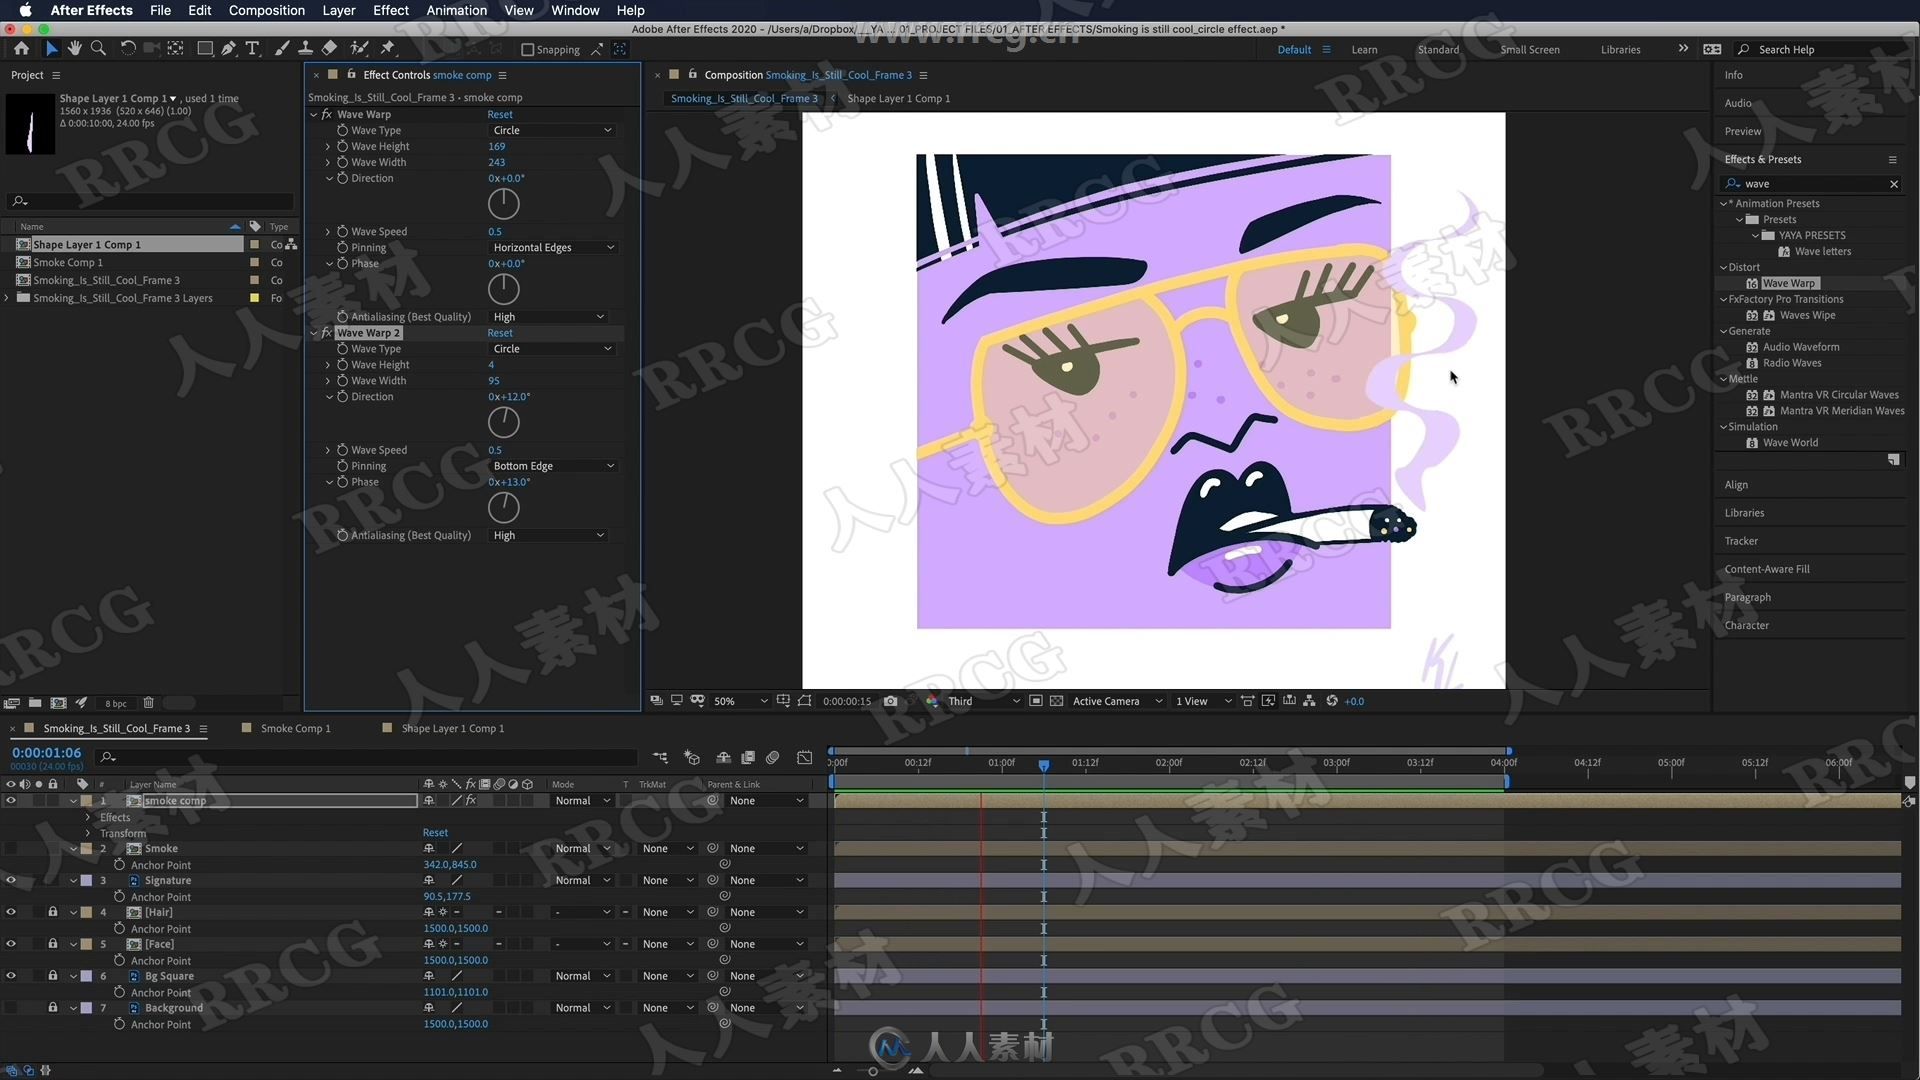Select the Type tool

coord(253,48)
